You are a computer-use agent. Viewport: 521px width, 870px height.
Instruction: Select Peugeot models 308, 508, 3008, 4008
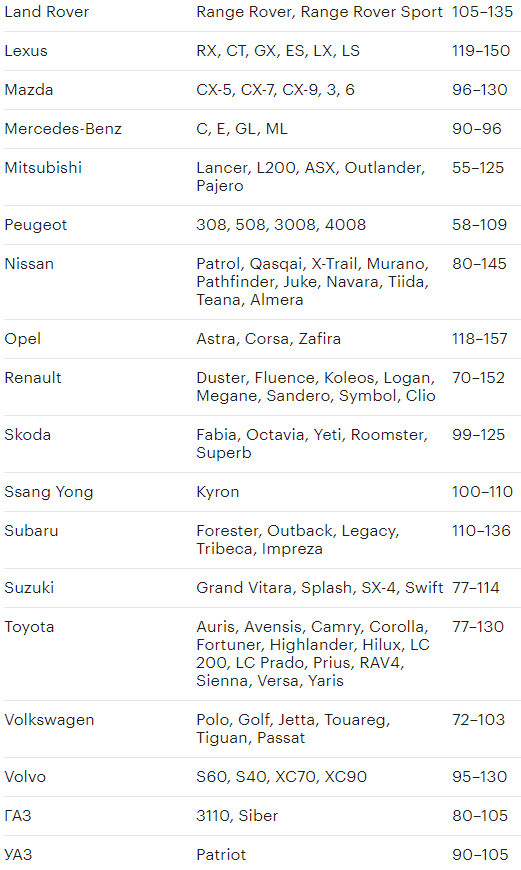(281, 225)
